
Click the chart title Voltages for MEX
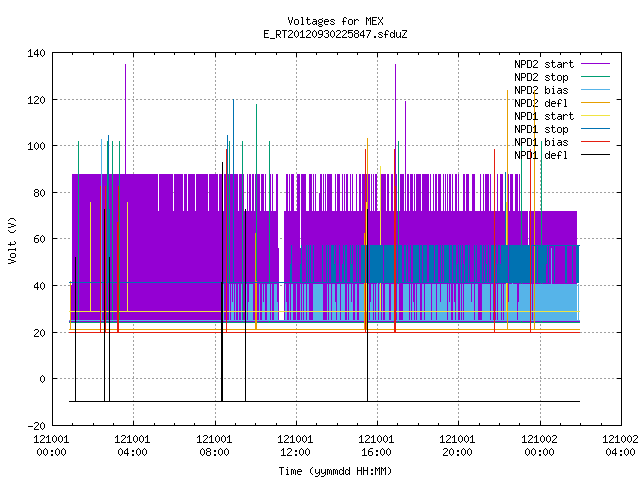[335, 21]
